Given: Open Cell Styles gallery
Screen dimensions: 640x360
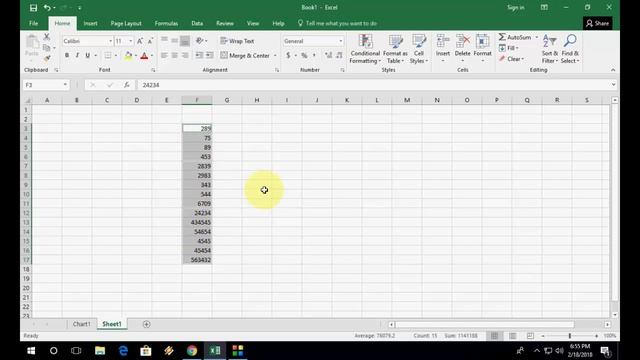Looking at the screenshot, I should [419, 49].
